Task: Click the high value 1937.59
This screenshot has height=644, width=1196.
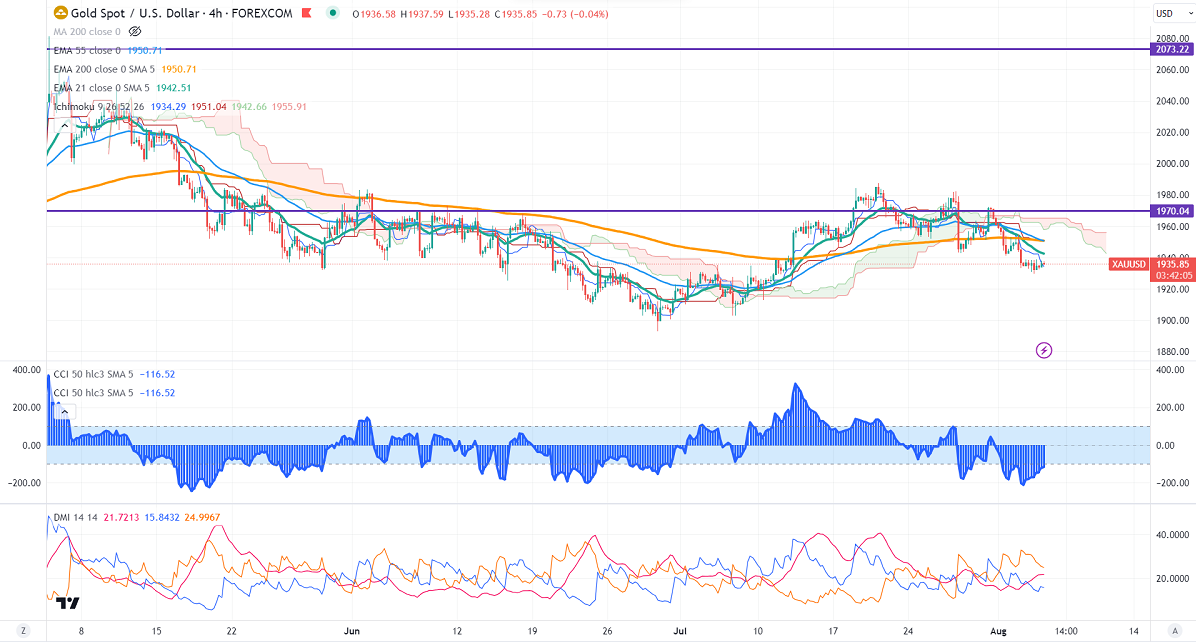Action: pyautogui.click(x=426, y=14)
